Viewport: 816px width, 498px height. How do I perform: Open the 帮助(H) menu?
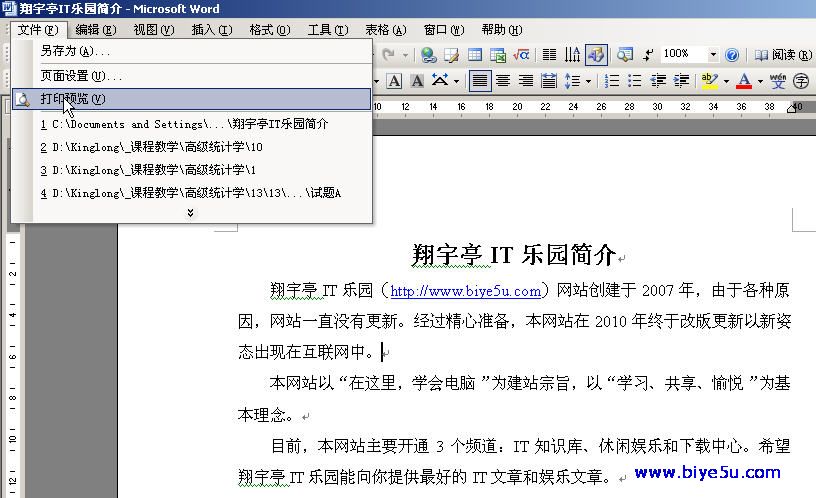point(501,30)
